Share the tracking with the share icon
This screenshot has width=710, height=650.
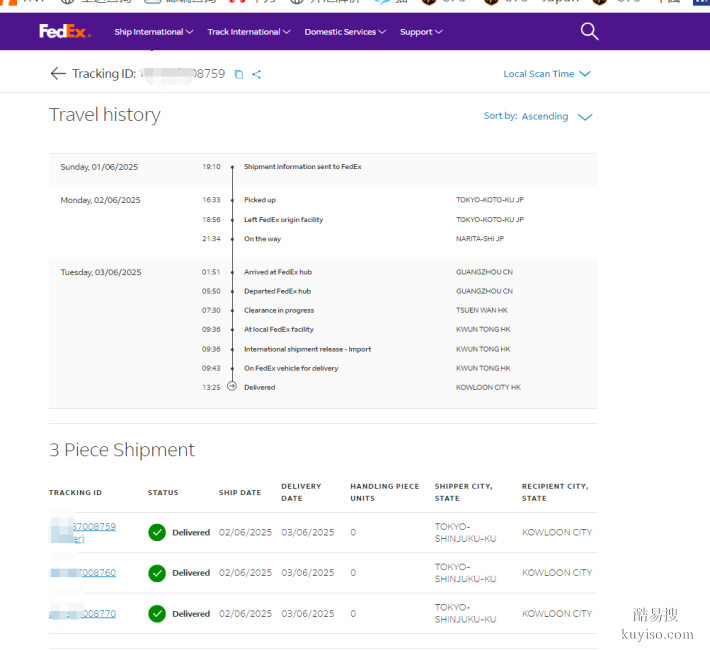(x=256, y=74)
